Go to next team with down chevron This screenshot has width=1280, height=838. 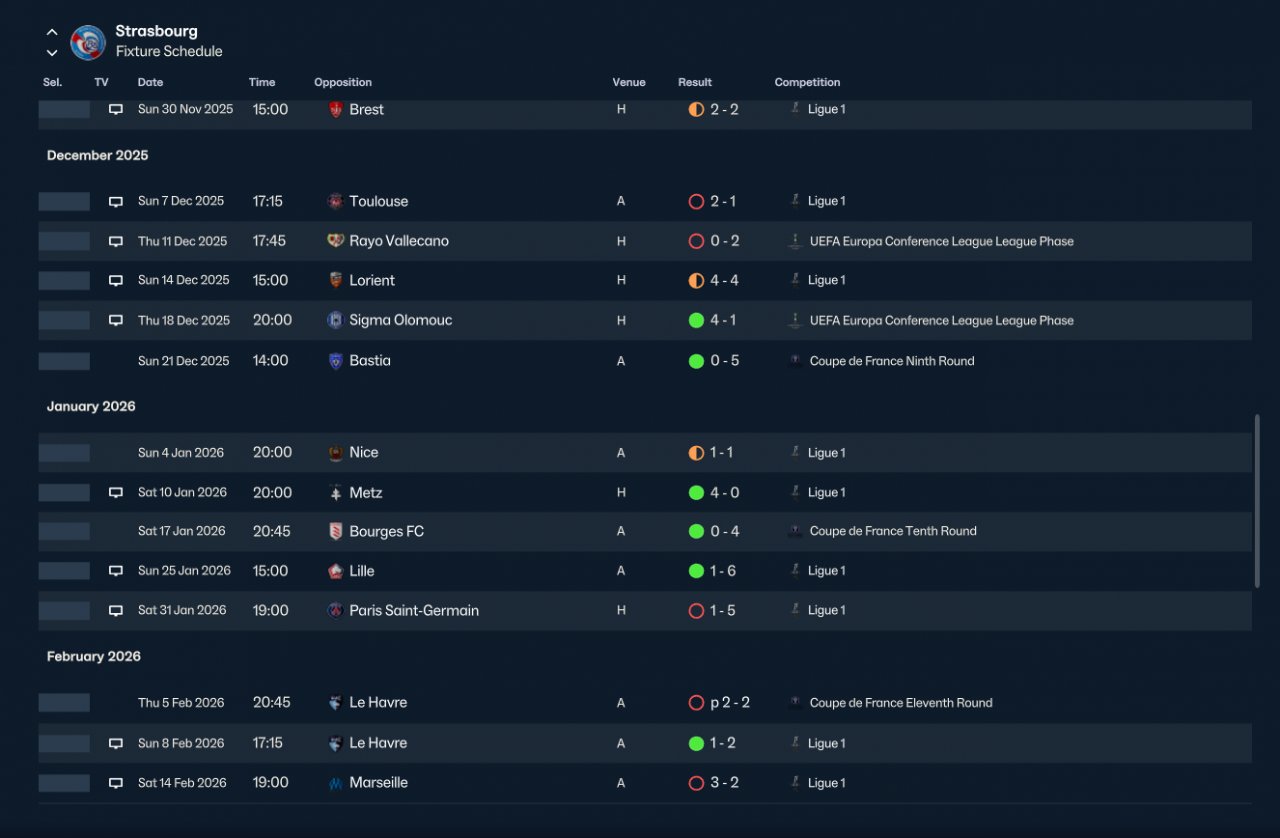52,53
